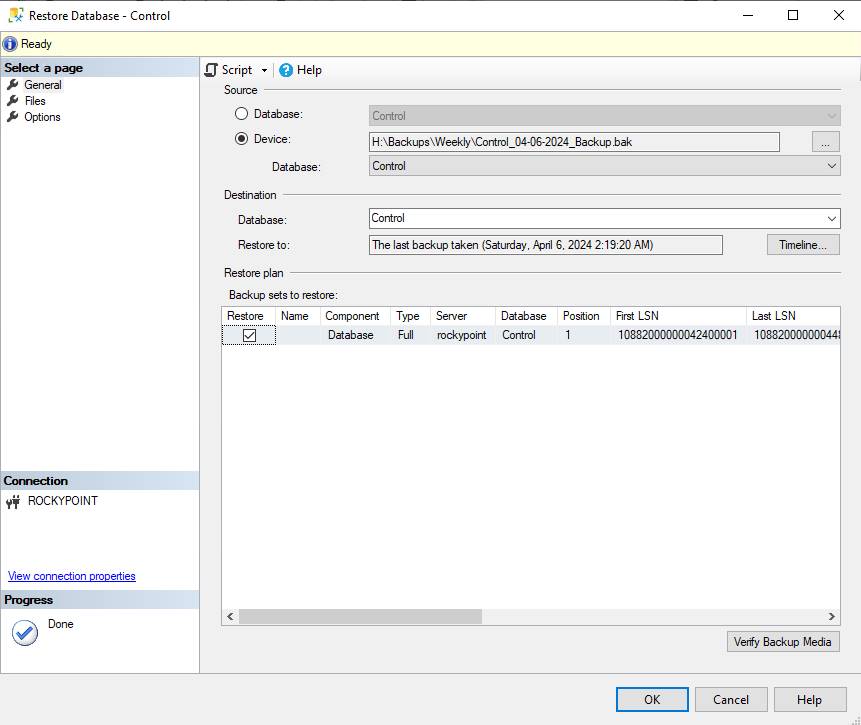Minimize the Restore Database window
This screenshot has width=861, height=725.
747,15
